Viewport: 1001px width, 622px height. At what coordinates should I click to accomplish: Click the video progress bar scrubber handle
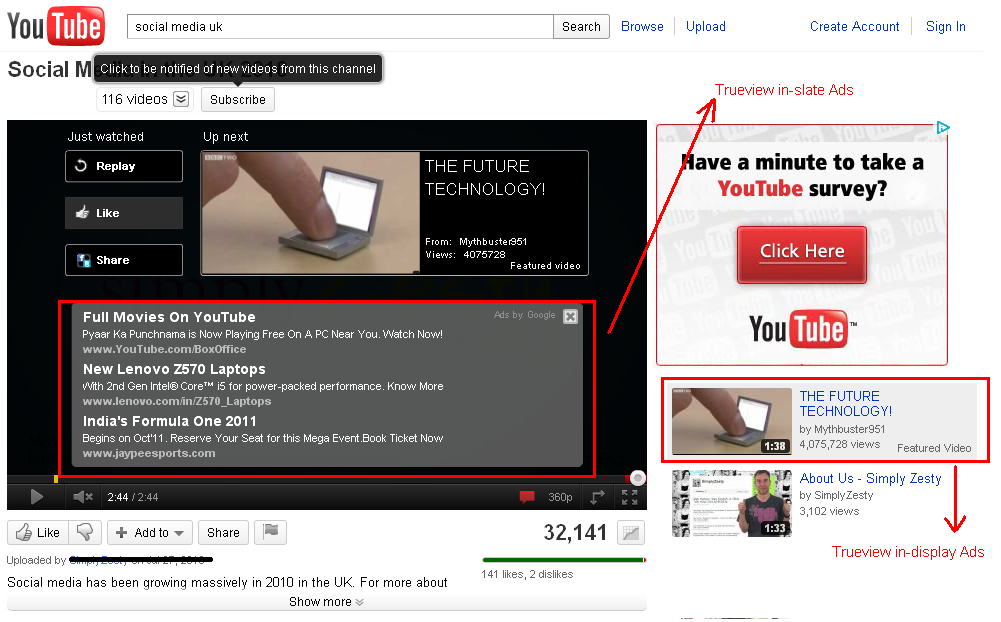click(x=638, y=478)
